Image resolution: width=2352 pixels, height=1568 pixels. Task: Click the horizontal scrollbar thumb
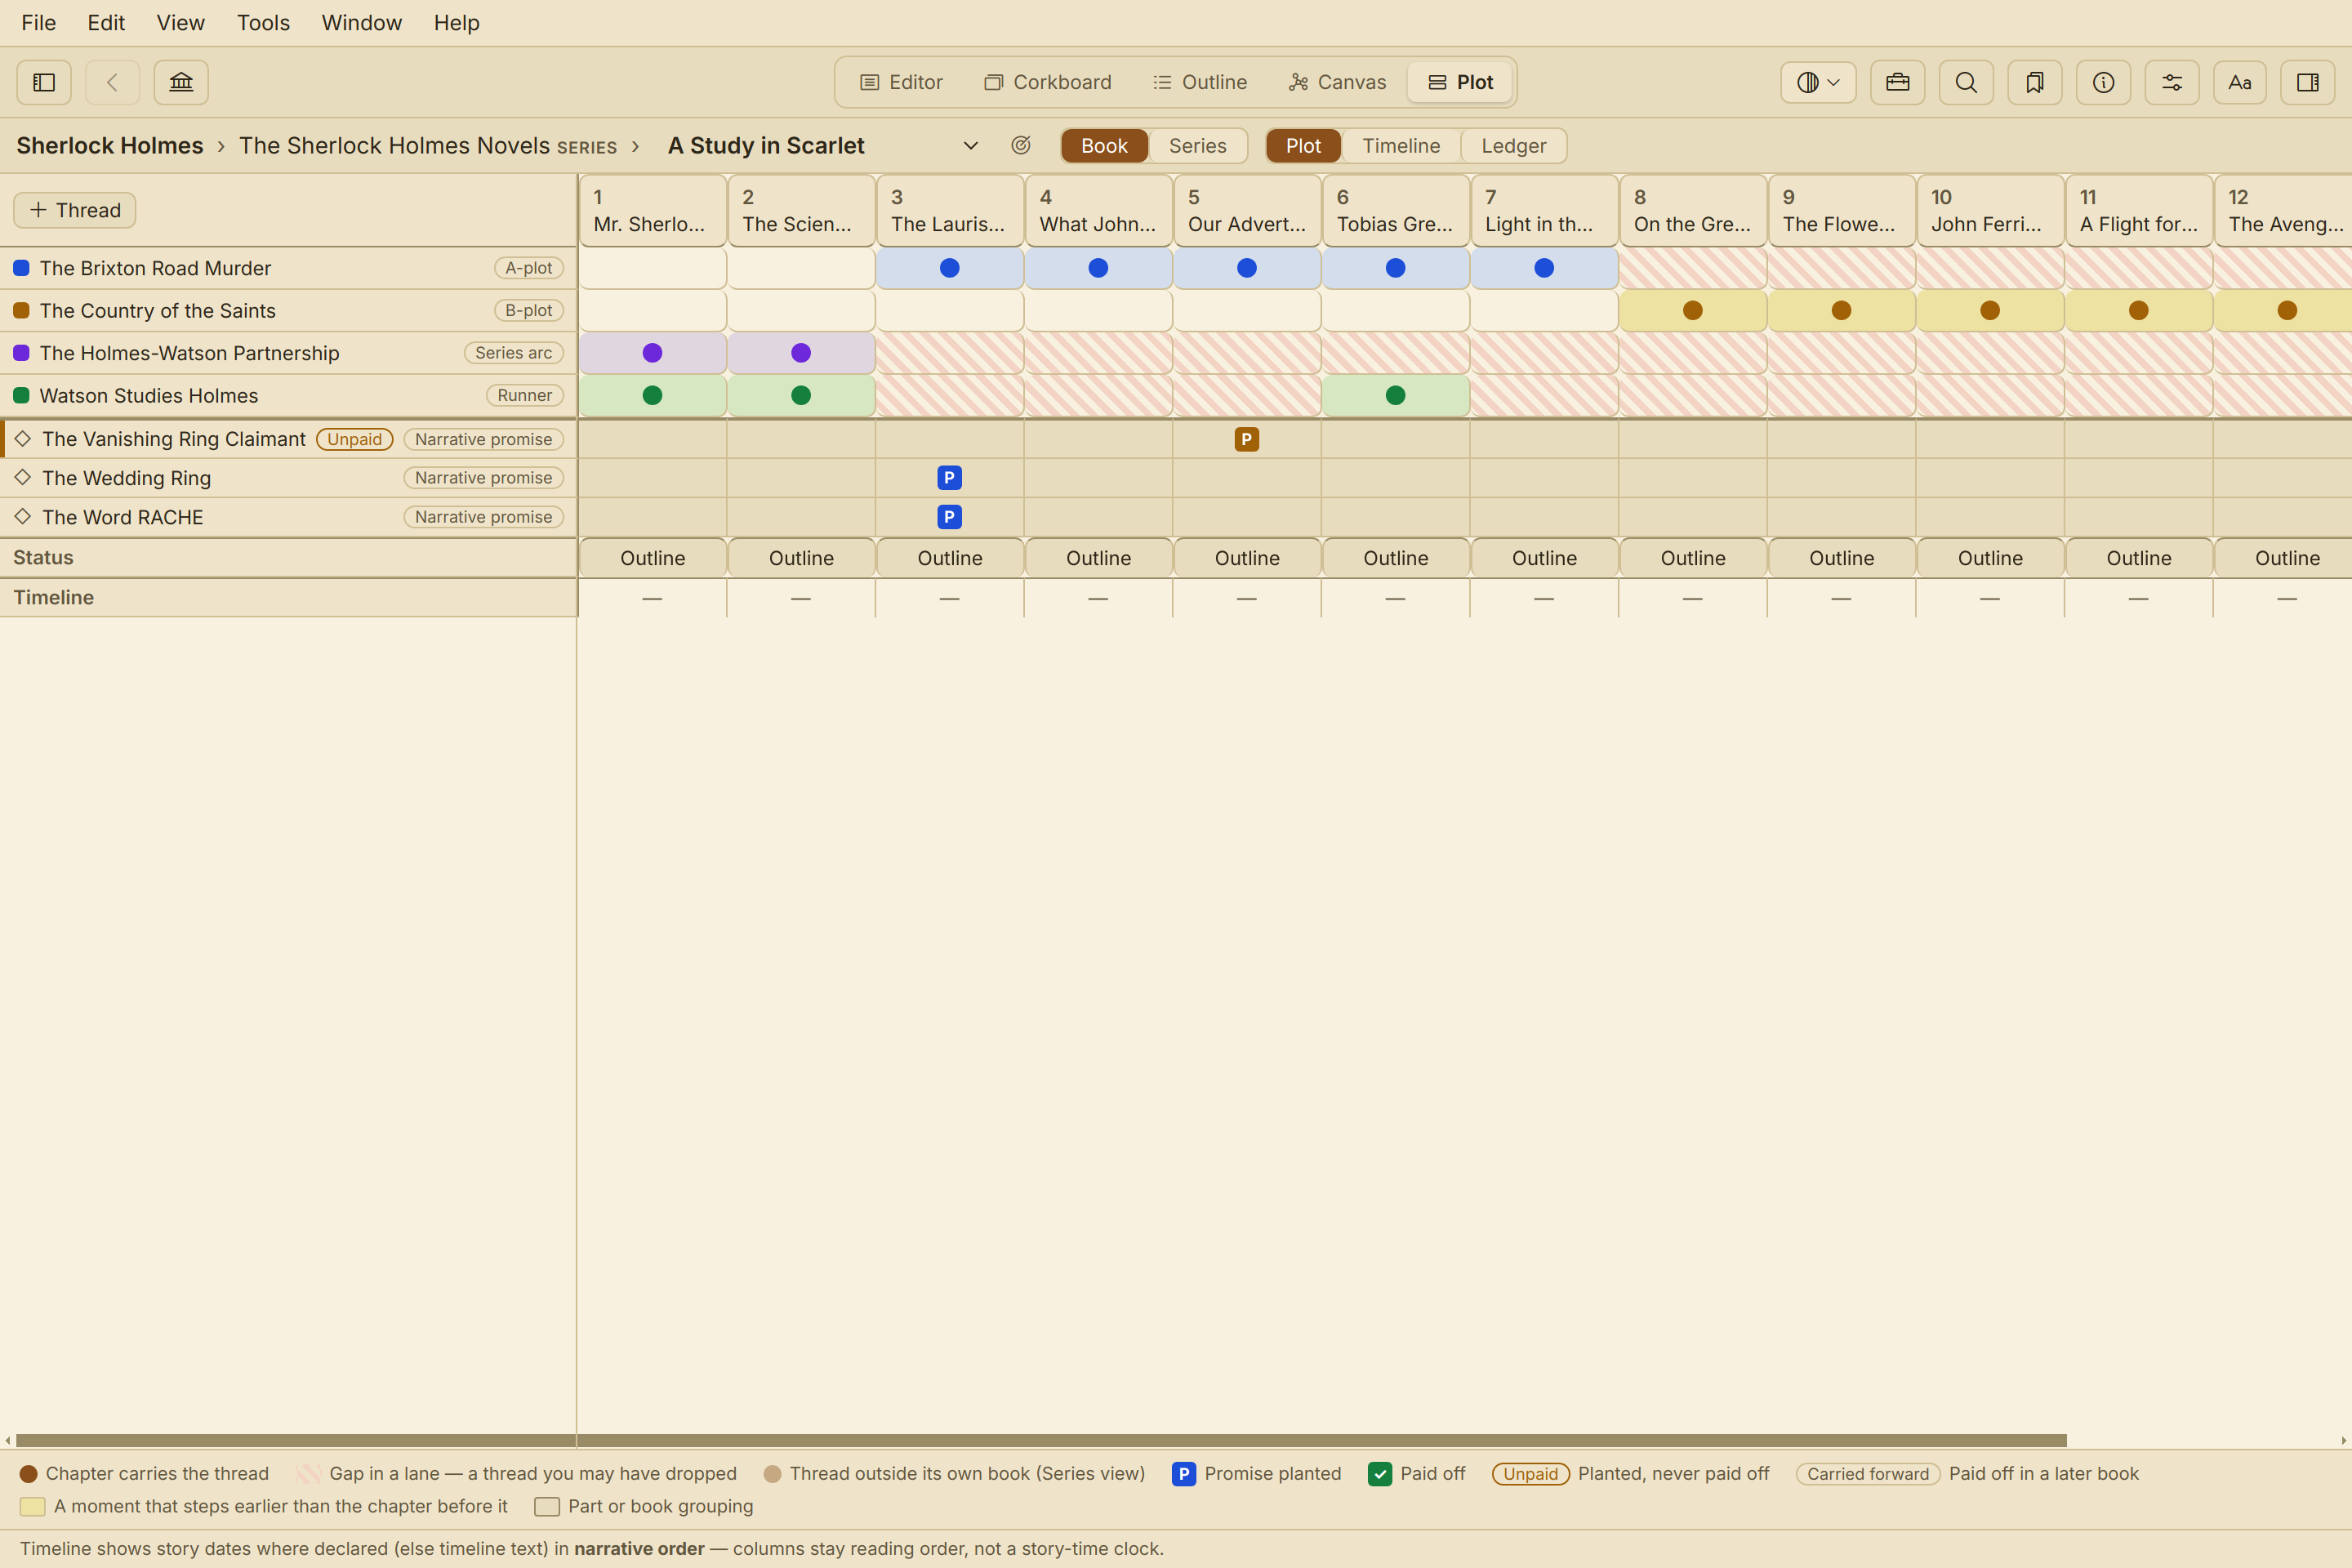tap(1041, 1440)
